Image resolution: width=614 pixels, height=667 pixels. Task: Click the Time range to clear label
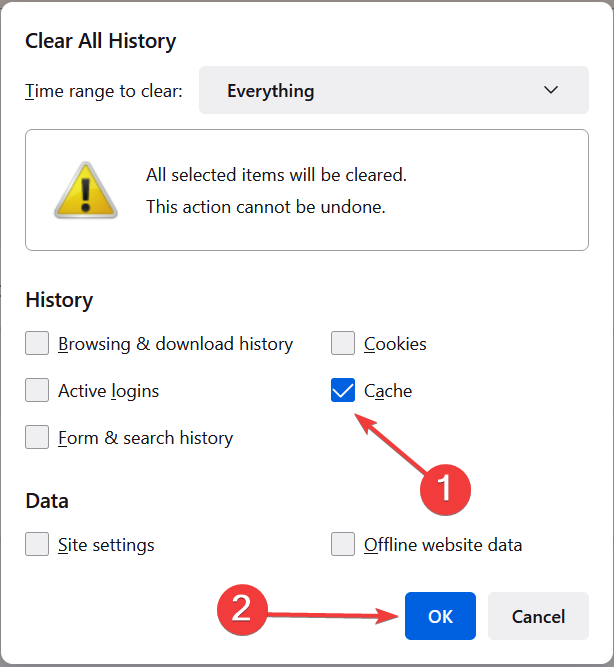103,91
